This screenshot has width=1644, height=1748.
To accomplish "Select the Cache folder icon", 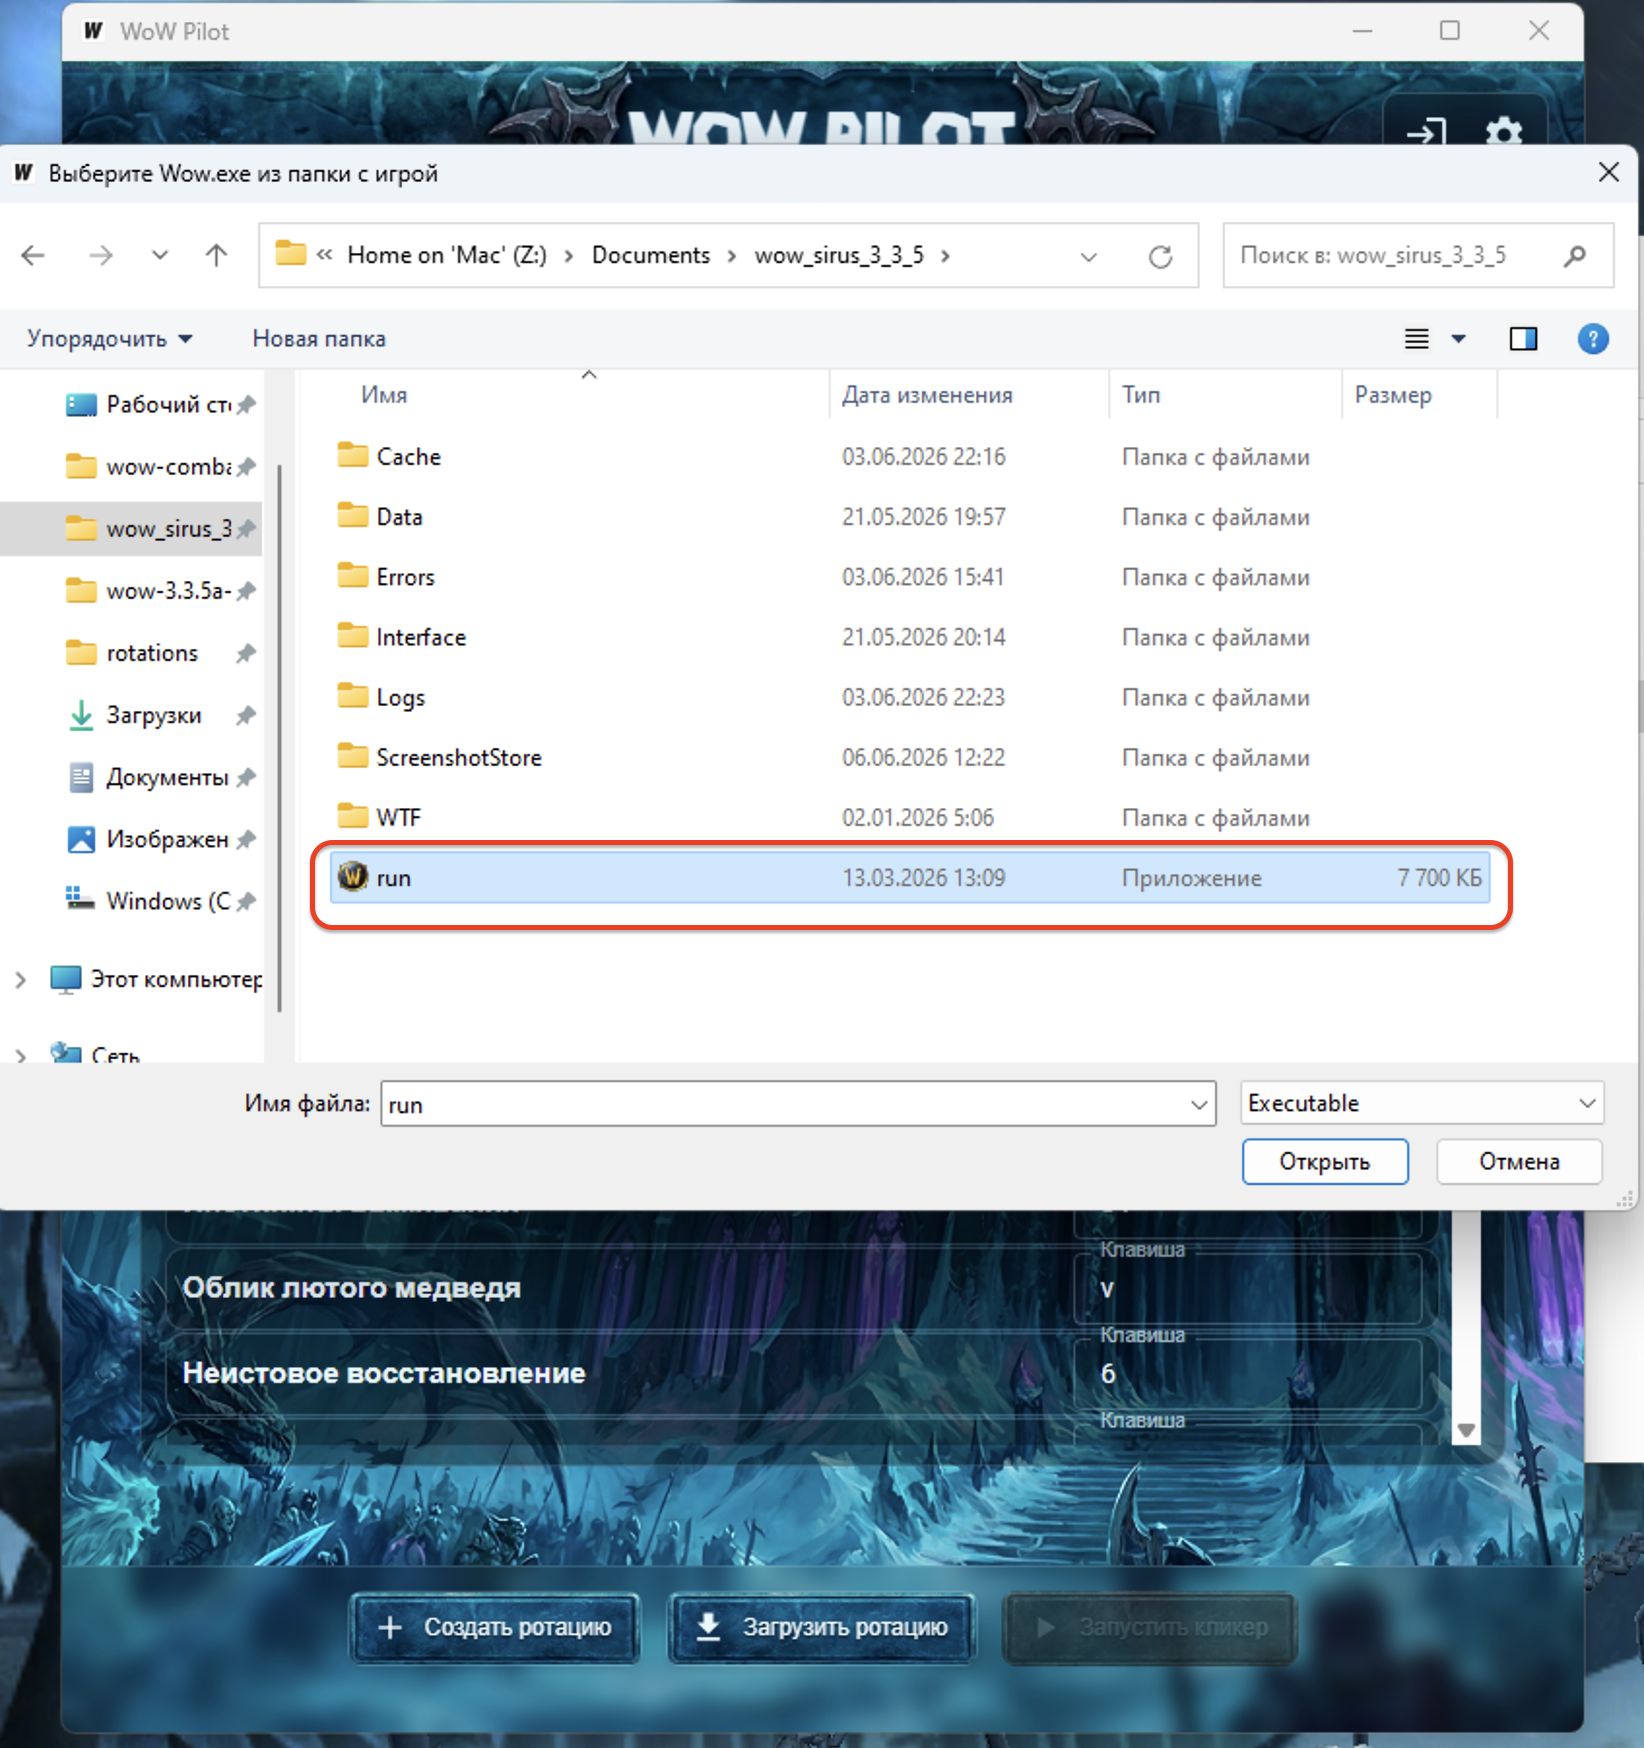I will (352, 456).
